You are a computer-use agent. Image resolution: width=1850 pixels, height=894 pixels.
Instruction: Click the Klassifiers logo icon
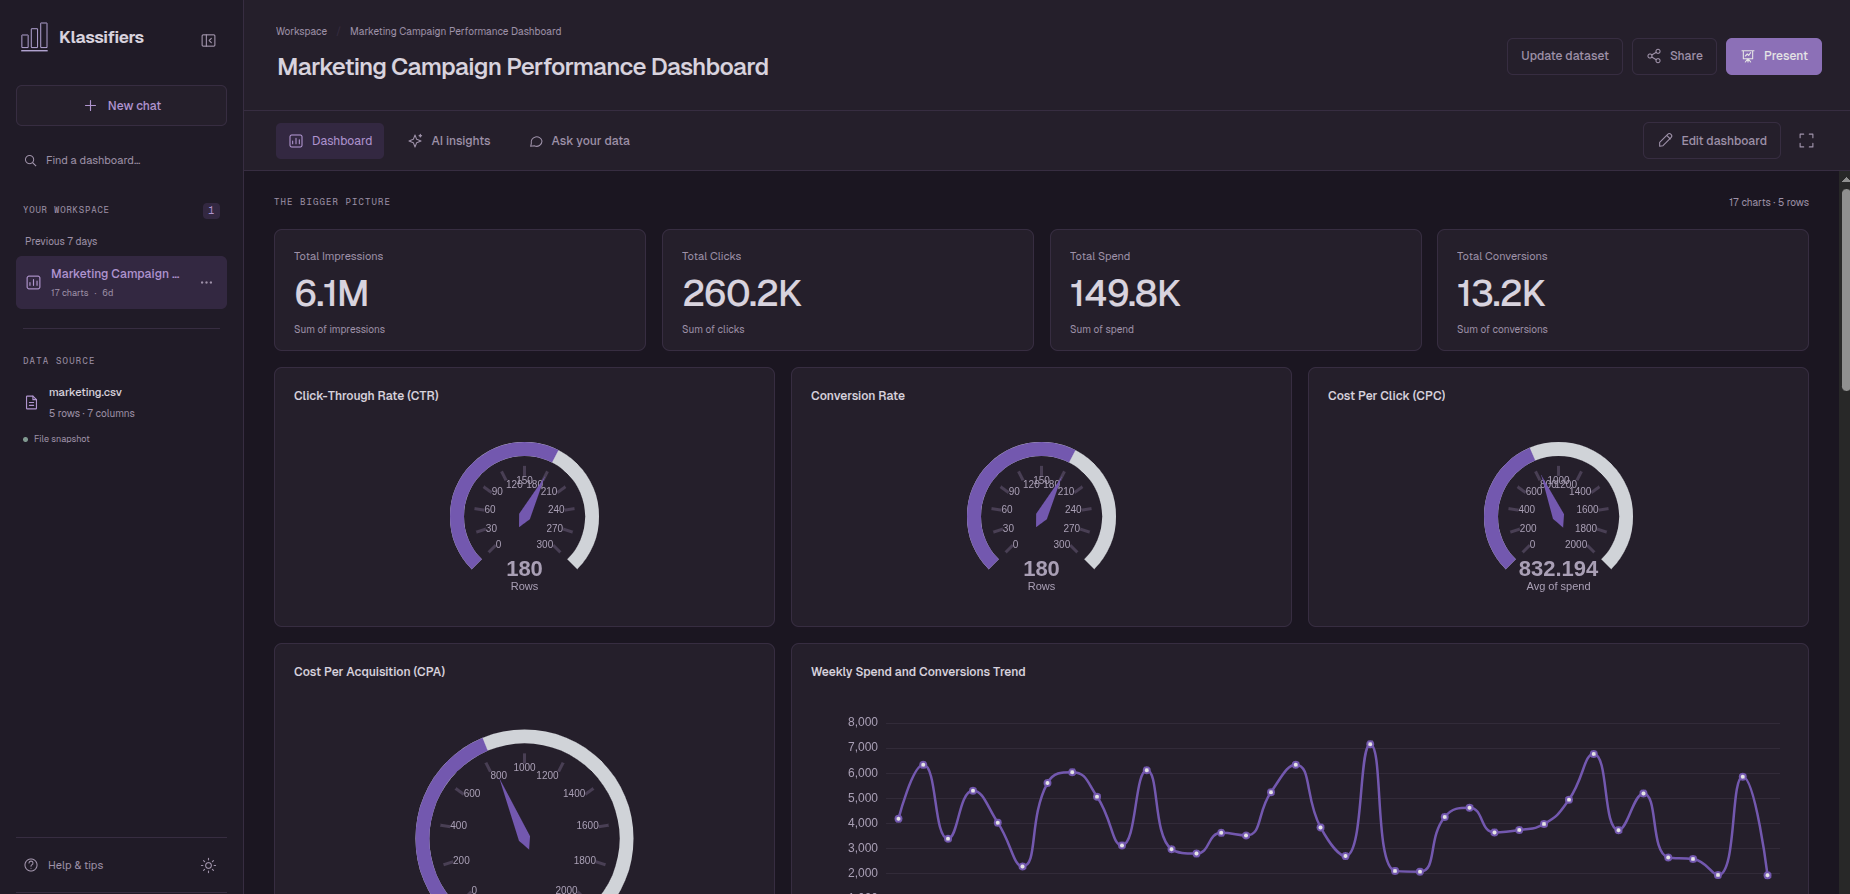click(x=34, y=37)
